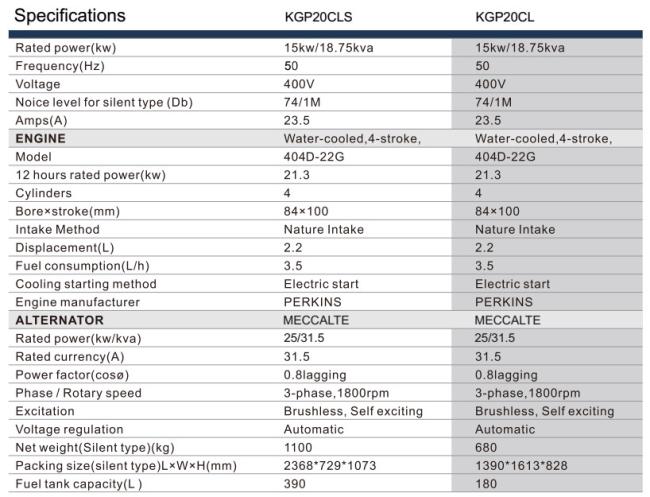Click the 1100 net weight value
650x497 pixels.
tap(298, 448)
